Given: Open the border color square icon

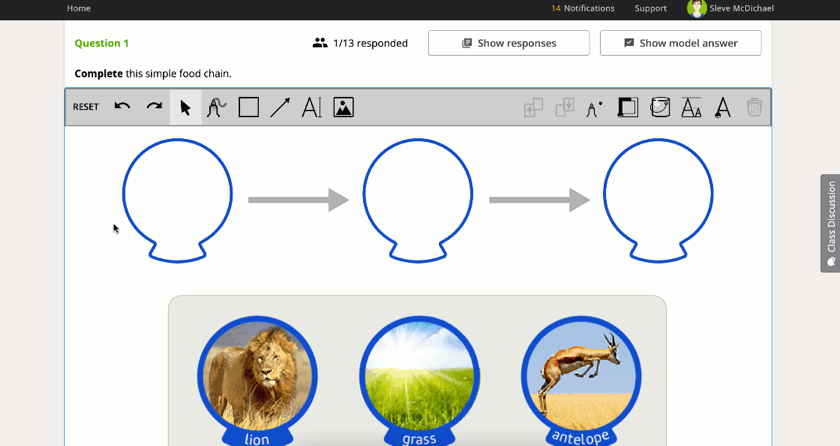Looking at the screenshot, I should tap(627, 108).
